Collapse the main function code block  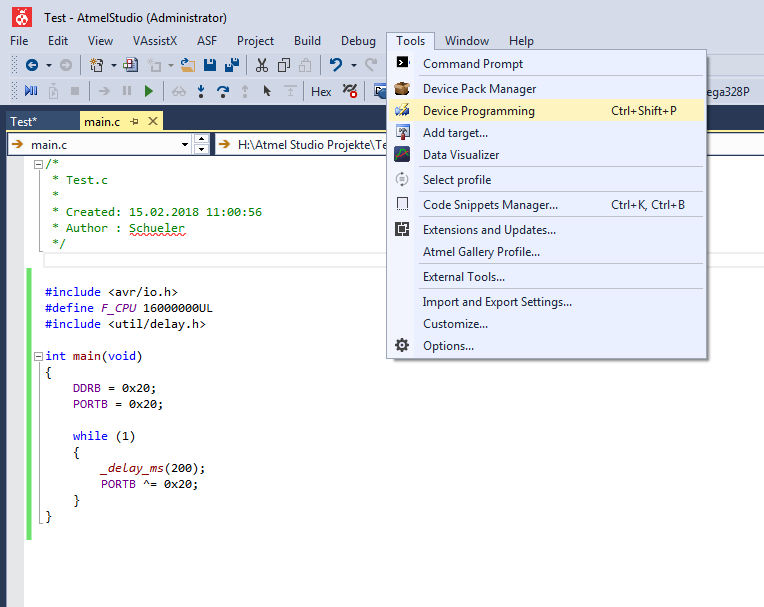[37, 356]
